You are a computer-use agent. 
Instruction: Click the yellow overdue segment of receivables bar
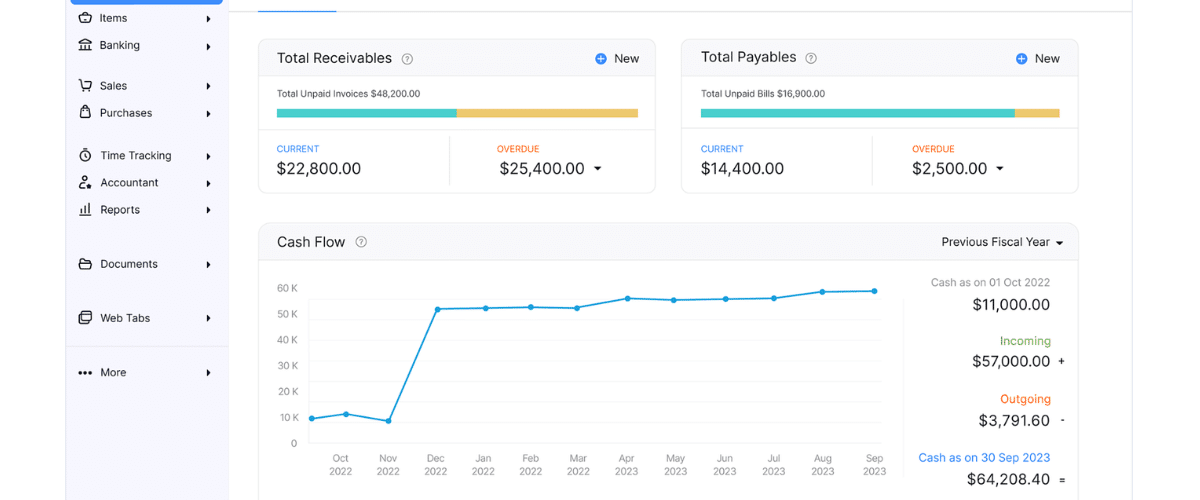(x=547, y=113)
